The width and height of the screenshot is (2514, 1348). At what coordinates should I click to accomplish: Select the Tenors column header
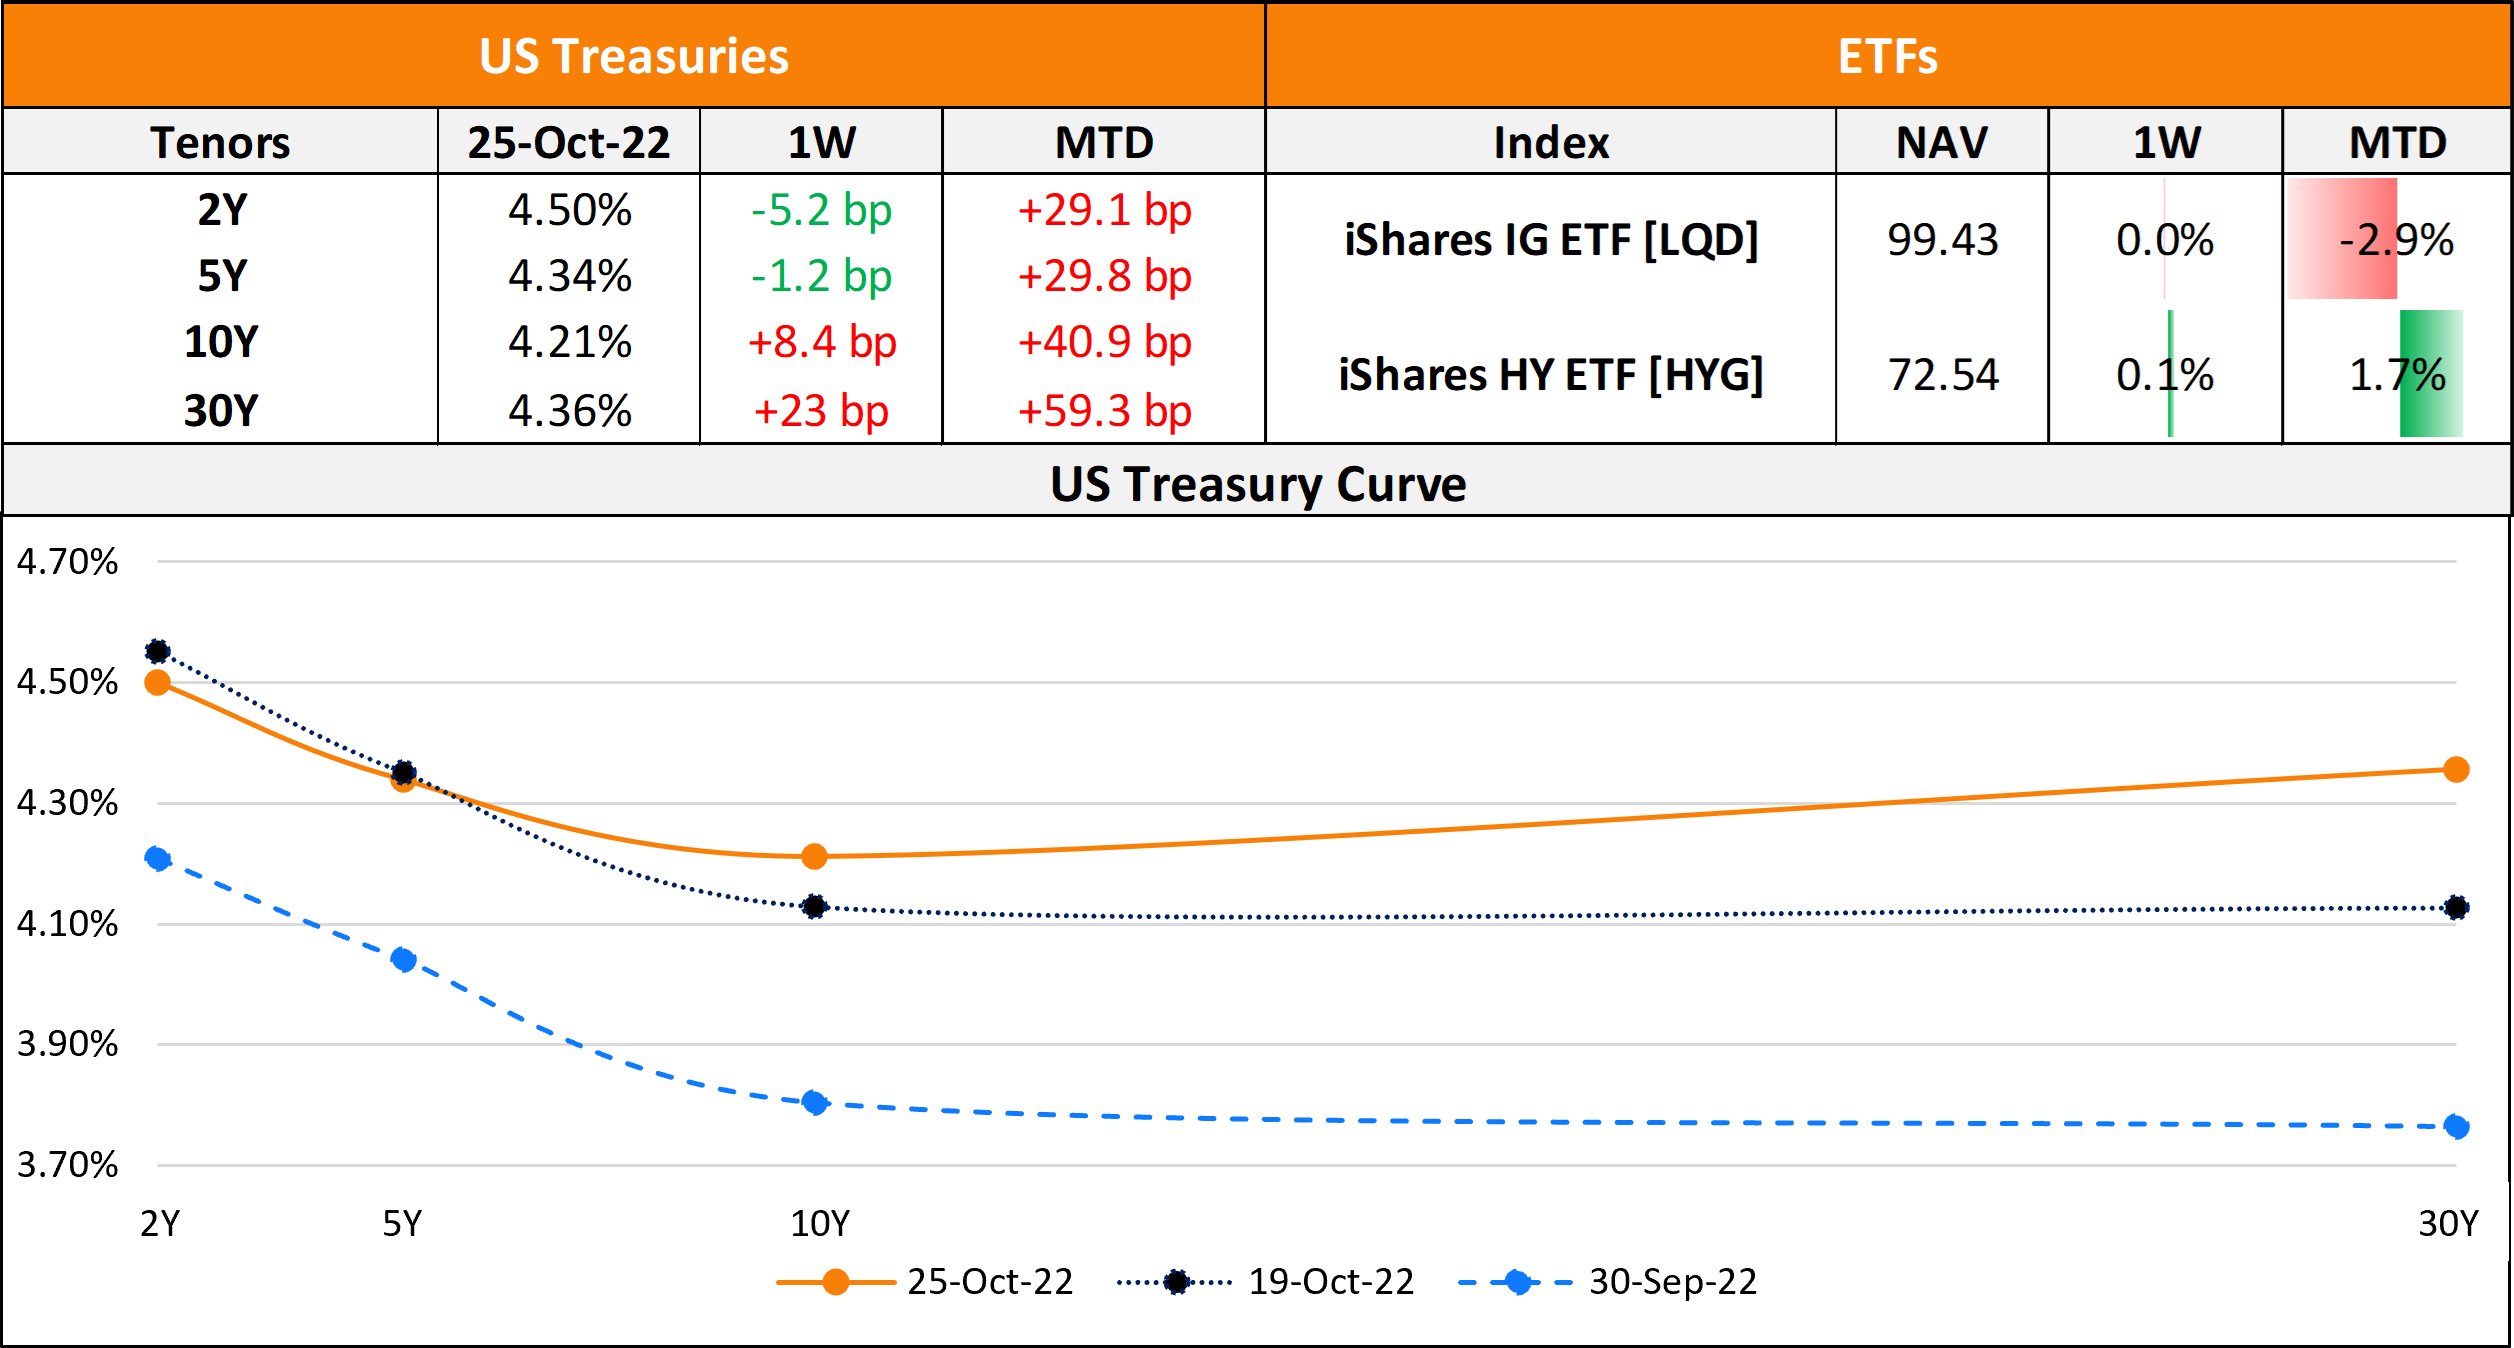point(220,142)
